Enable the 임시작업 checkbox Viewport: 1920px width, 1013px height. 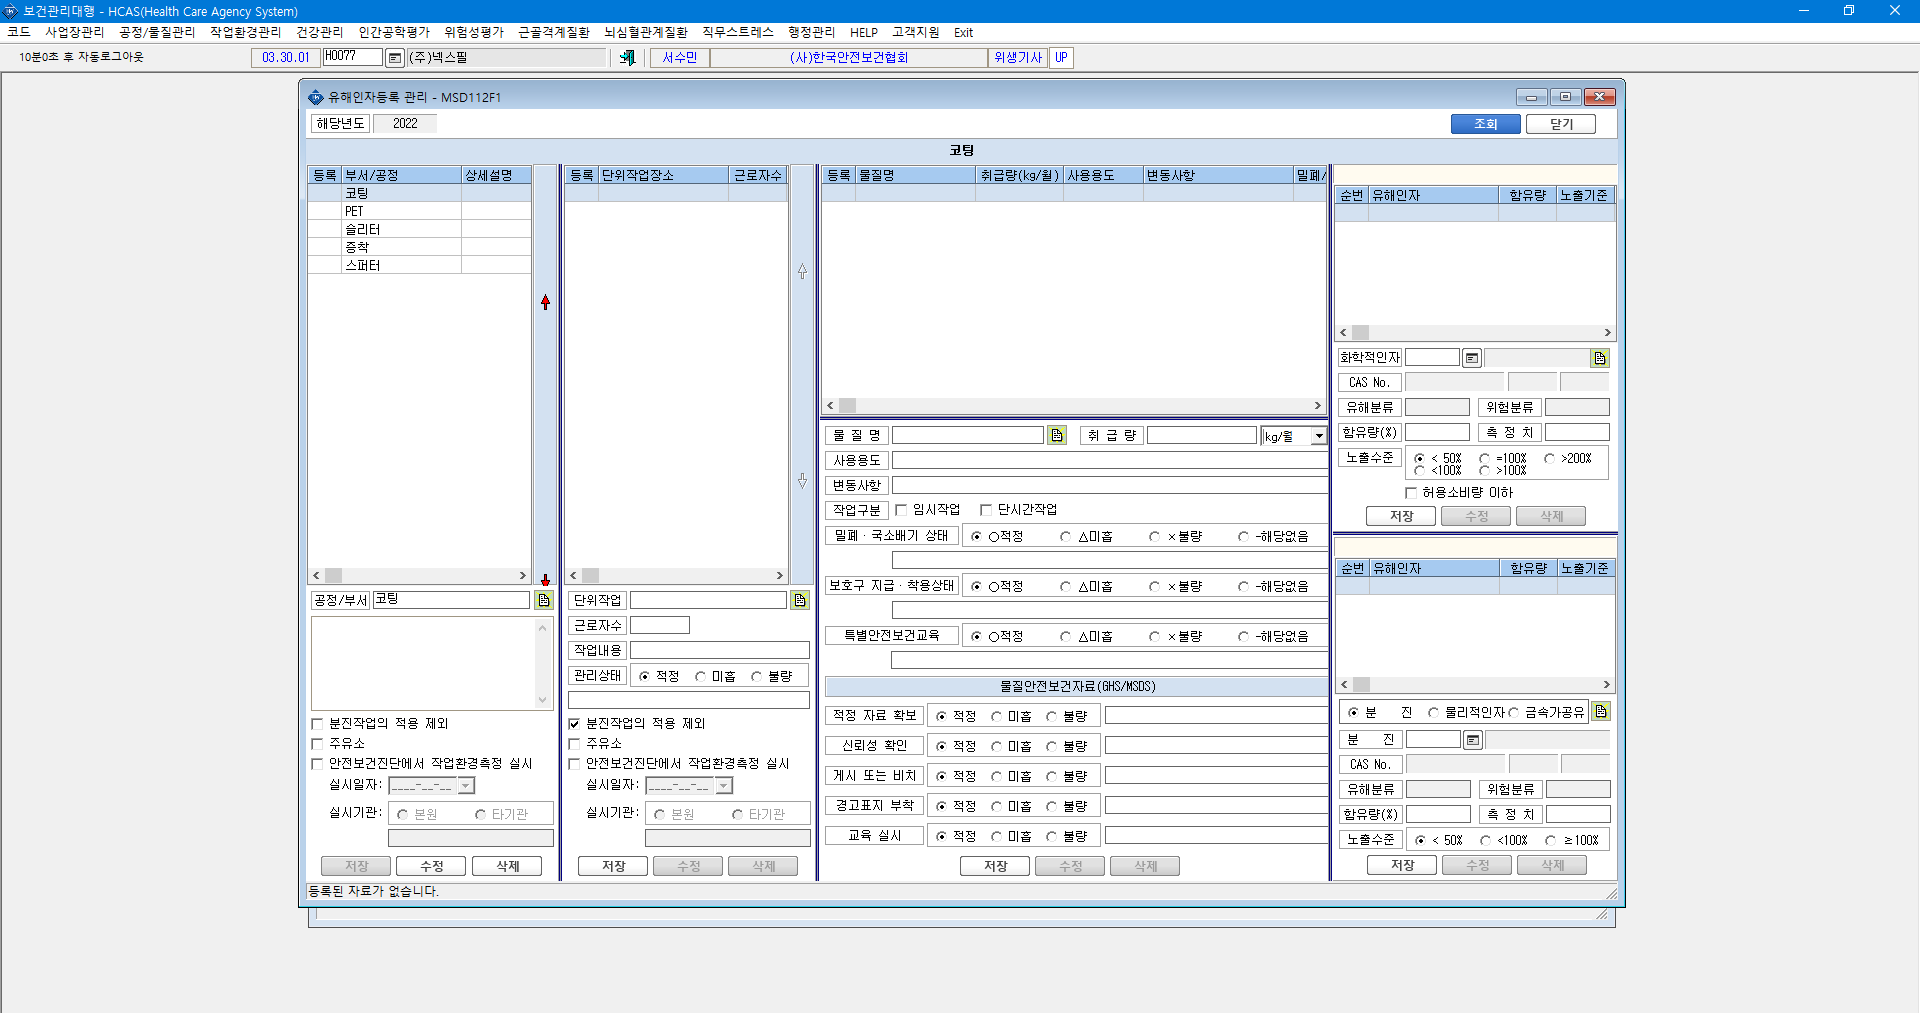[902, 510]
